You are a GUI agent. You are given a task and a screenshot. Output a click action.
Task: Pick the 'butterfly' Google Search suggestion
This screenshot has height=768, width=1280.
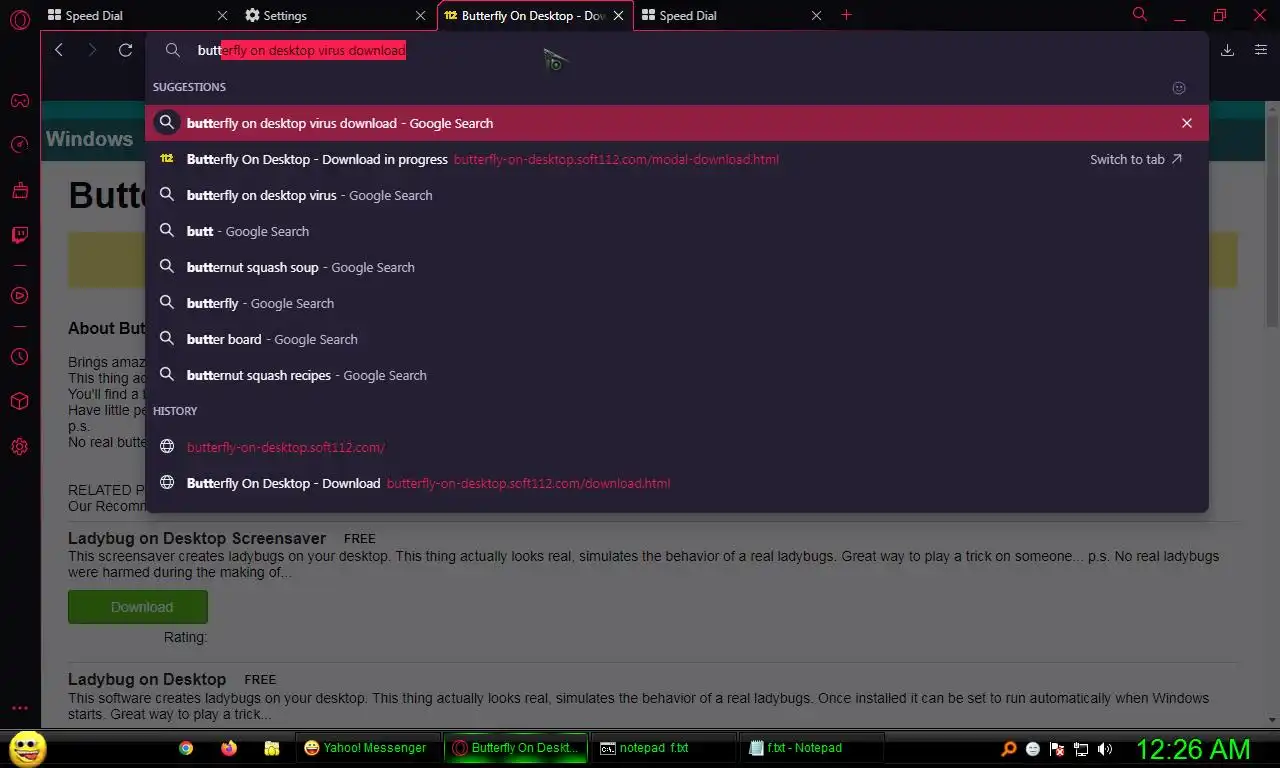[x=677, y=303]
